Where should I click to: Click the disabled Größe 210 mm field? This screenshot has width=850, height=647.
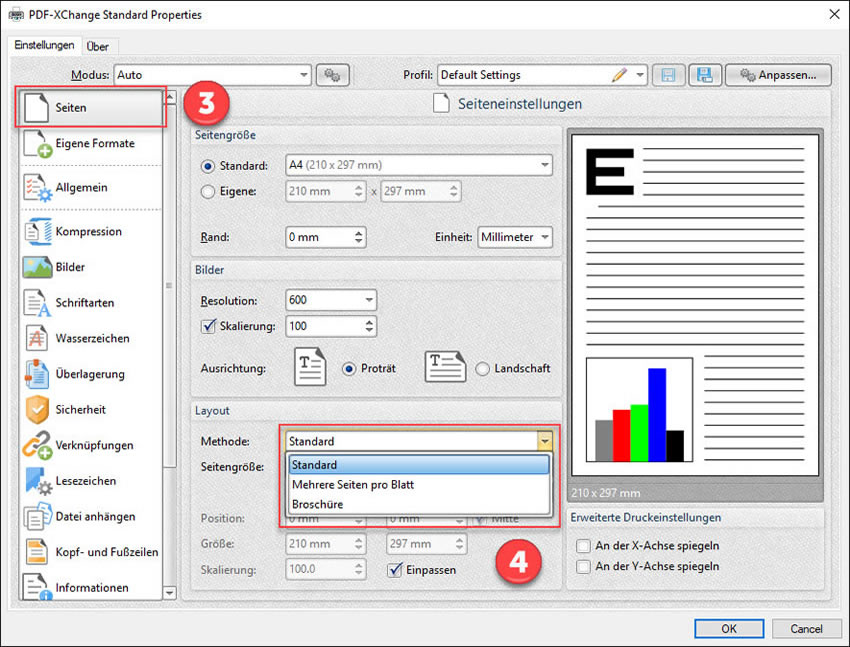pyautogui.click(x=326, y=544)
